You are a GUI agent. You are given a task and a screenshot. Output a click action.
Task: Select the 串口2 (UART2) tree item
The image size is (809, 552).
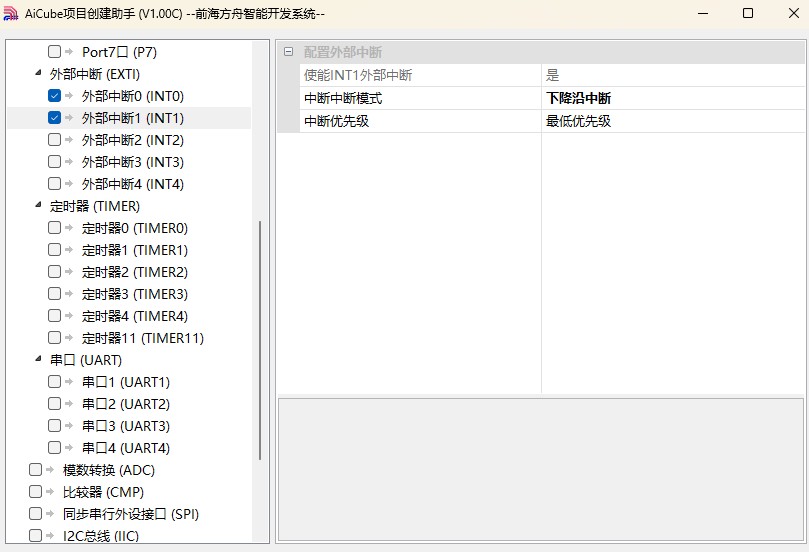(126, 404)
